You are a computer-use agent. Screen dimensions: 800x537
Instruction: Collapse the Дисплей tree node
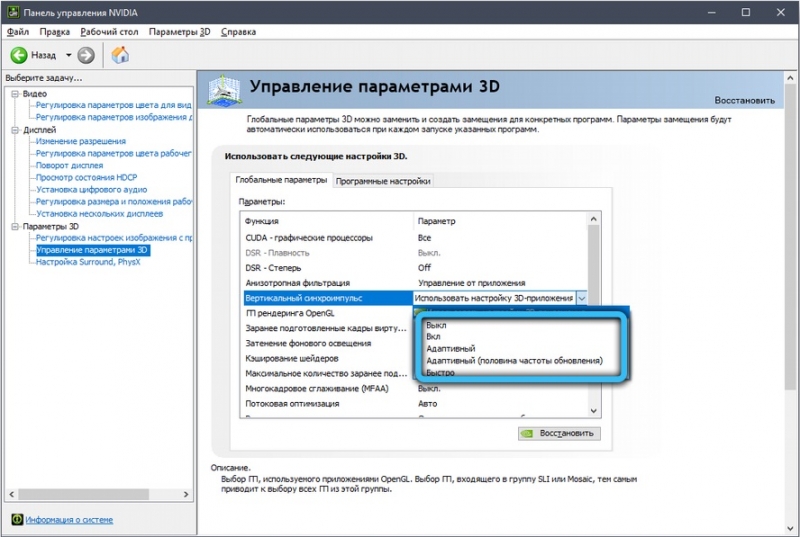15,130
